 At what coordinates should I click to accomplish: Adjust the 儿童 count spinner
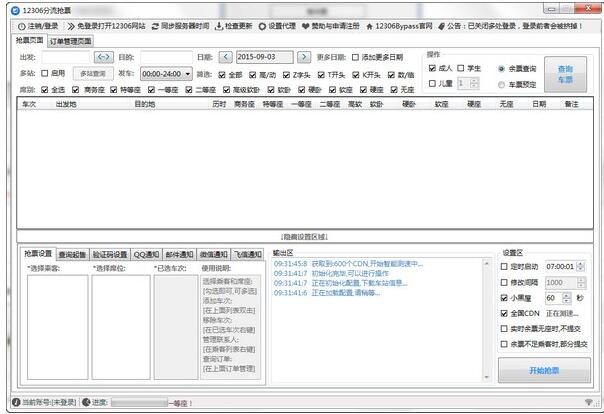[x=475, y=83]
